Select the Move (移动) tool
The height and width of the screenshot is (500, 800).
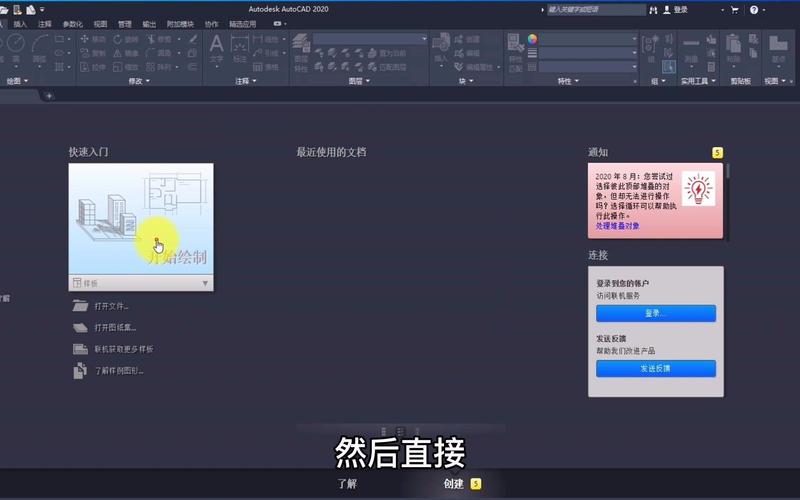(92, 39)
